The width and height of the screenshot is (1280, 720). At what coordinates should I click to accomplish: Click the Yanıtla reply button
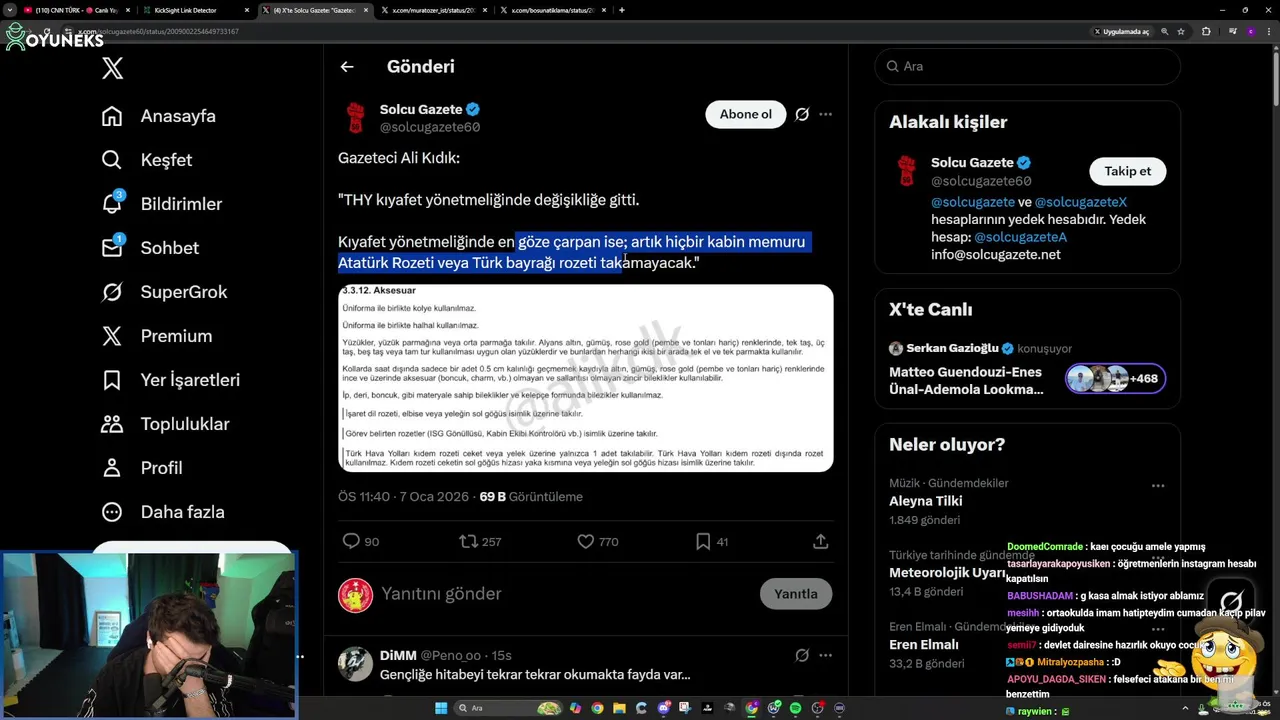796,593
